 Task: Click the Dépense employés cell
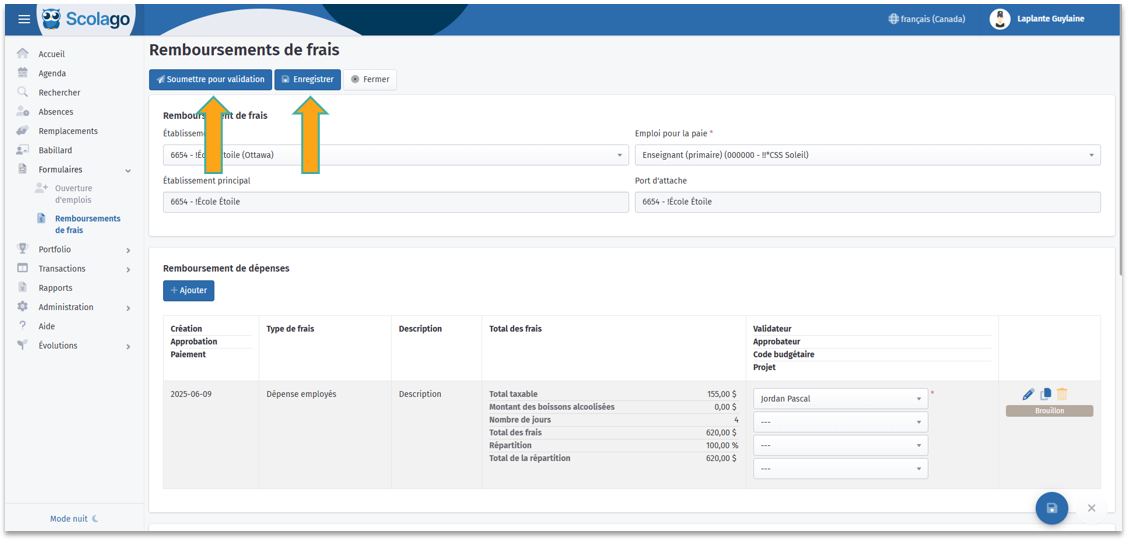[x=301, y=395]
